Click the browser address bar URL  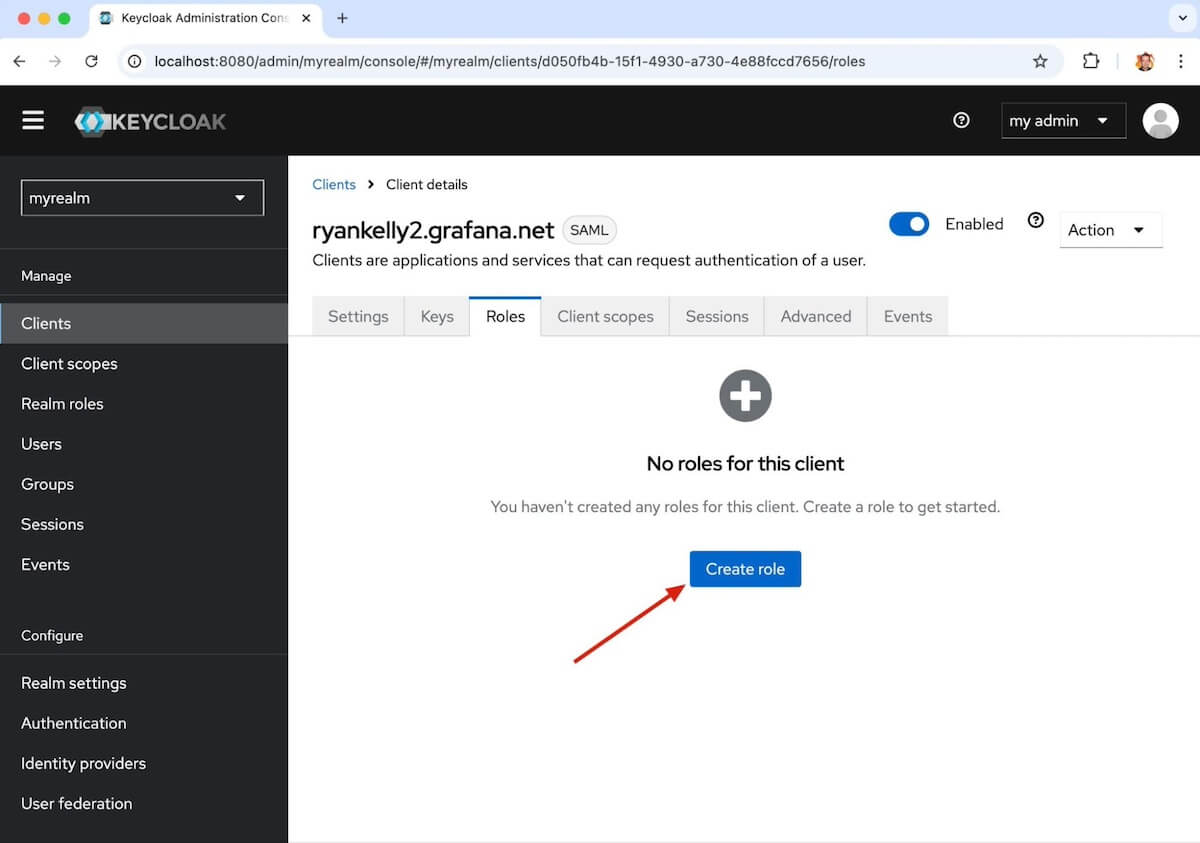510,61
